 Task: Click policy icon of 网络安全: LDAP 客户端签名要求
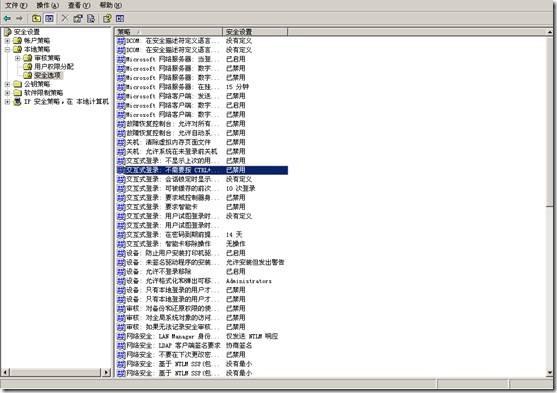(121, 346)
